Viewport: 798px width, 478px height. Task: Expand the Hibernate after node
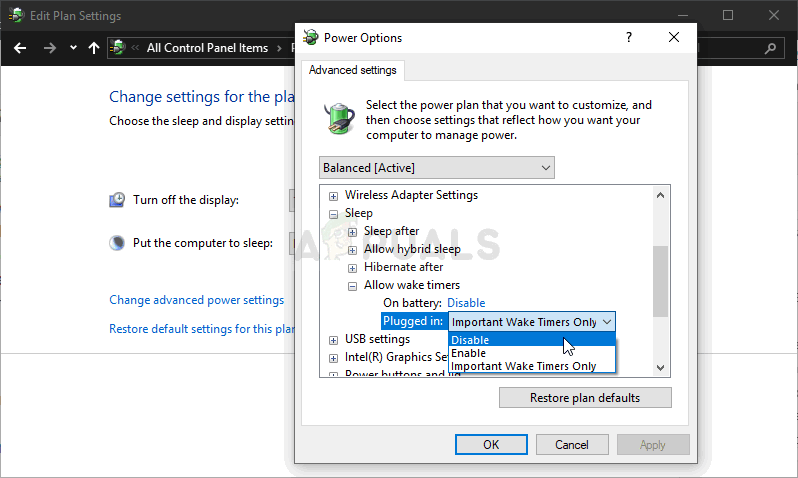[352, 268]
